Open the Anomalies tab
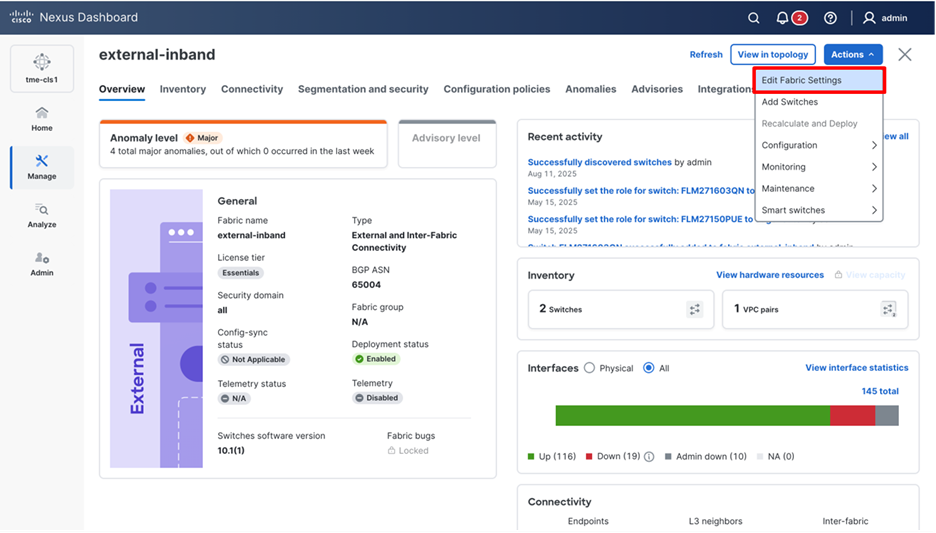Screen dimensions: 936x533 pos(590,89)
